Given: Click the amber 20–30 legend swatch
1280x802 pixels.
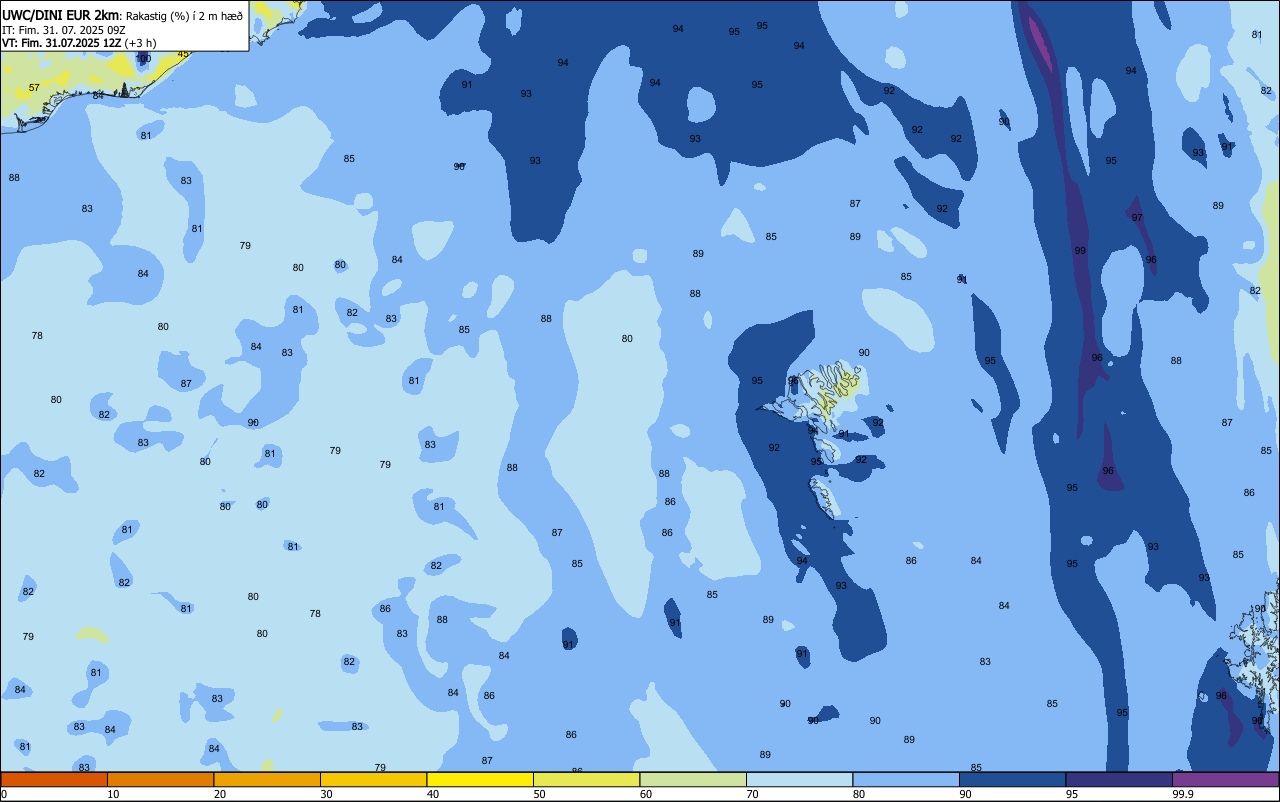Looking at the screenshot, I should point(267,779).
